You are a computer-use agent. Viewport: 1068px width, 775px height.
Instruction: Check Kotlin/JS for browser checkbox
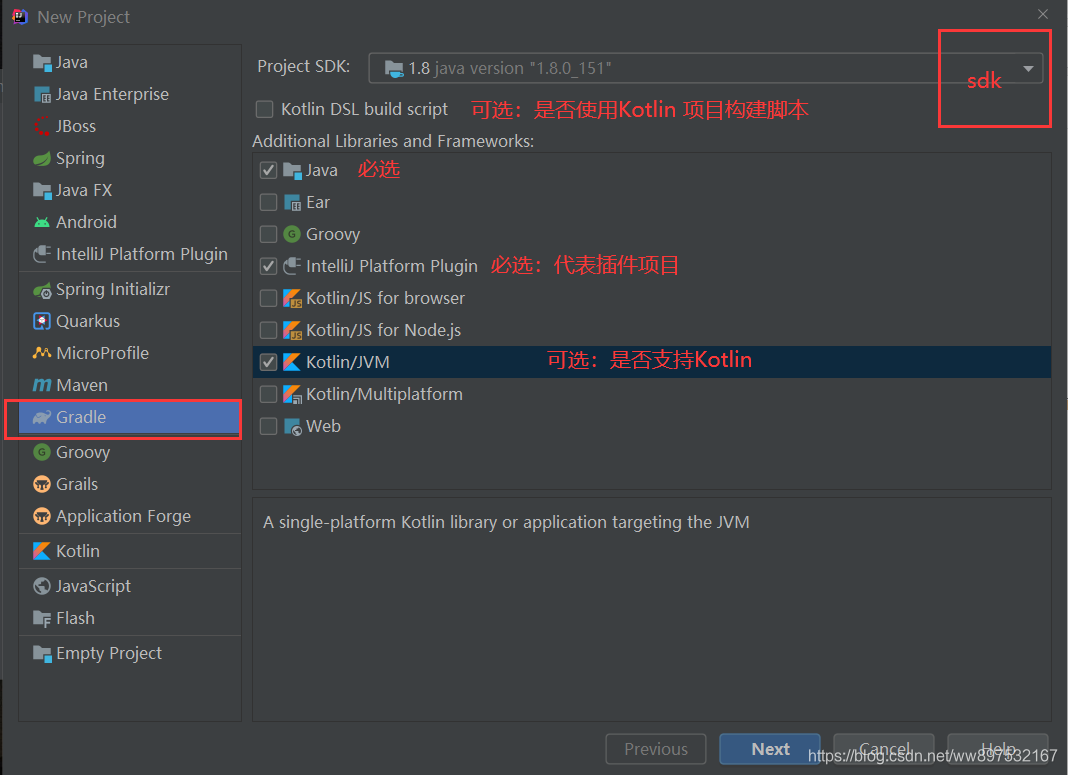[268, 298]
